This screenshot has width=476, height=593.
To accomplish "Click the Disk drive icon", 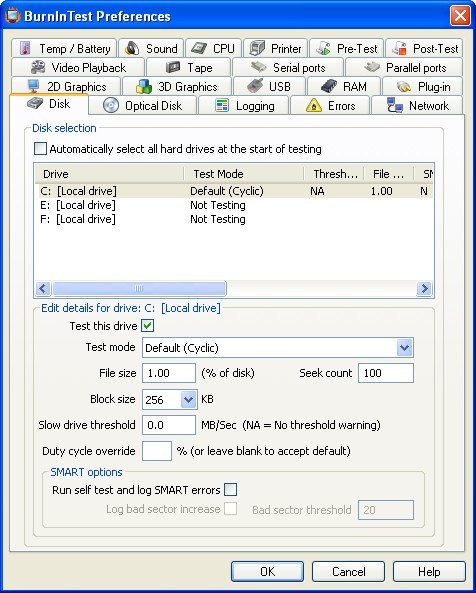I will coord(35,104).
